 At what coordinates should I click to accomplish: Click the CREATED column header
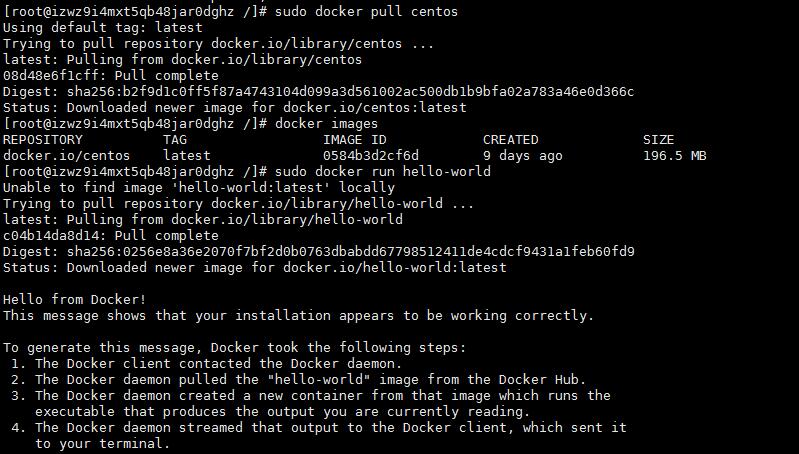click(510, 140)
